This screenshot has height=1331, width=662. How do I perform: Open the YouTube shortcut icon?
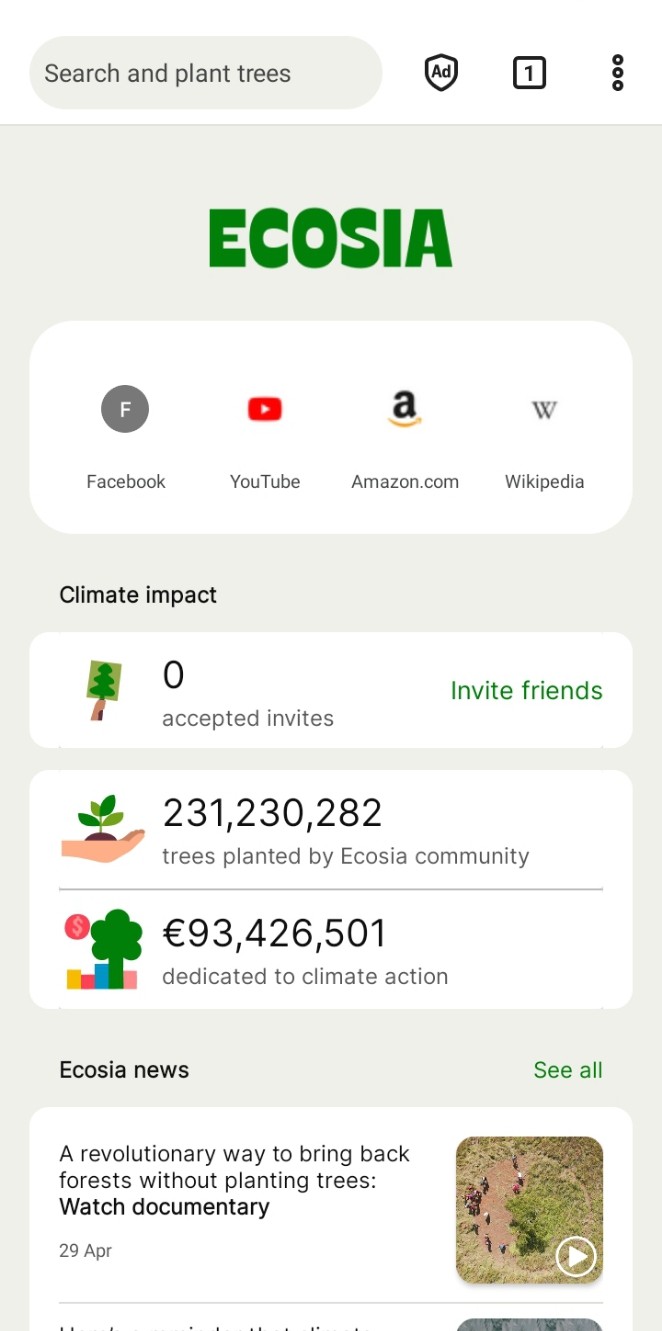tap(265, 409)
